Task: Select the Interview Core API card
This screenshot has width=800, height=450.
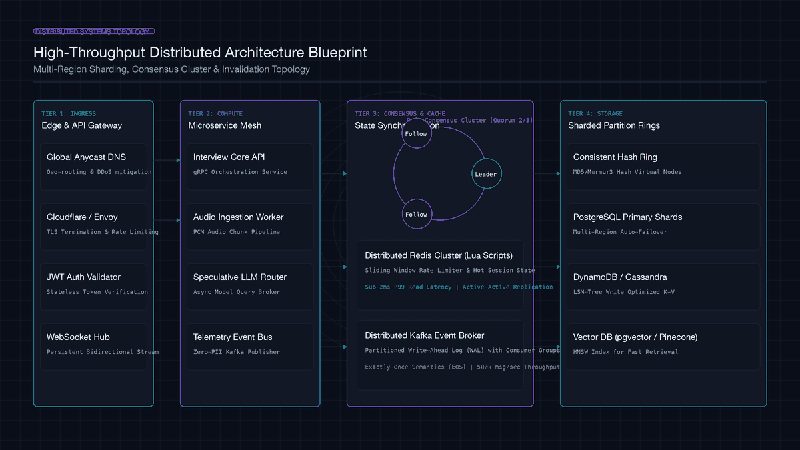Action: coord(250,166)
